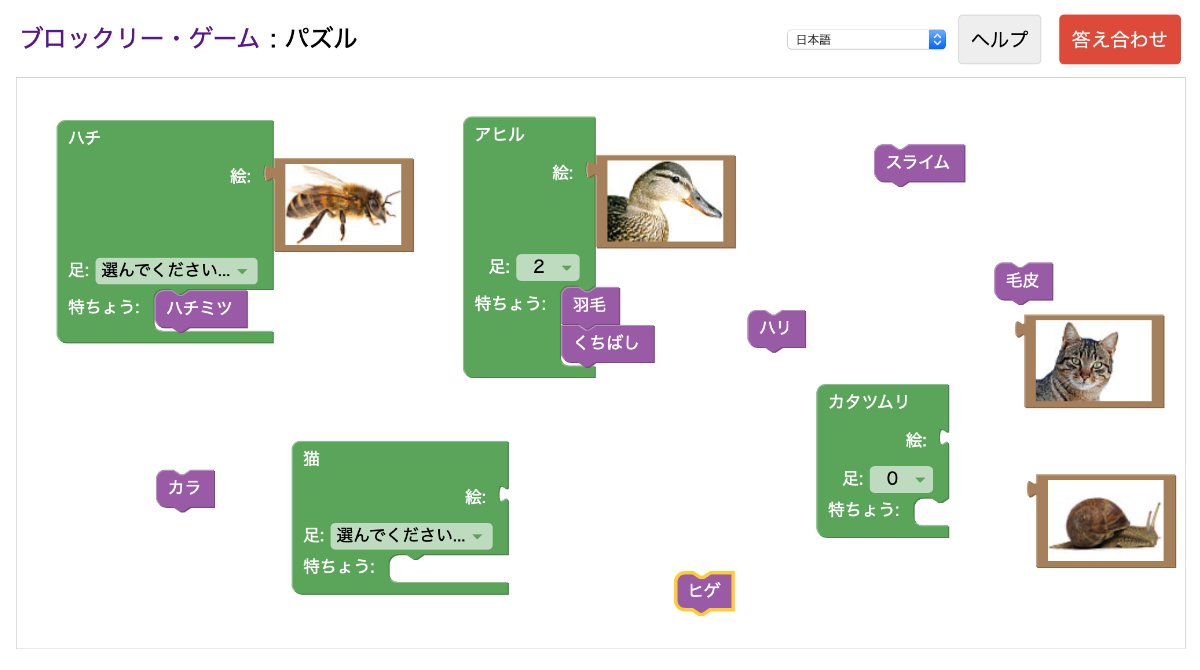Select the cat picture block
Image resolution: width=1200 pixels, height=670 pixels.
[x=1093, y=359]
